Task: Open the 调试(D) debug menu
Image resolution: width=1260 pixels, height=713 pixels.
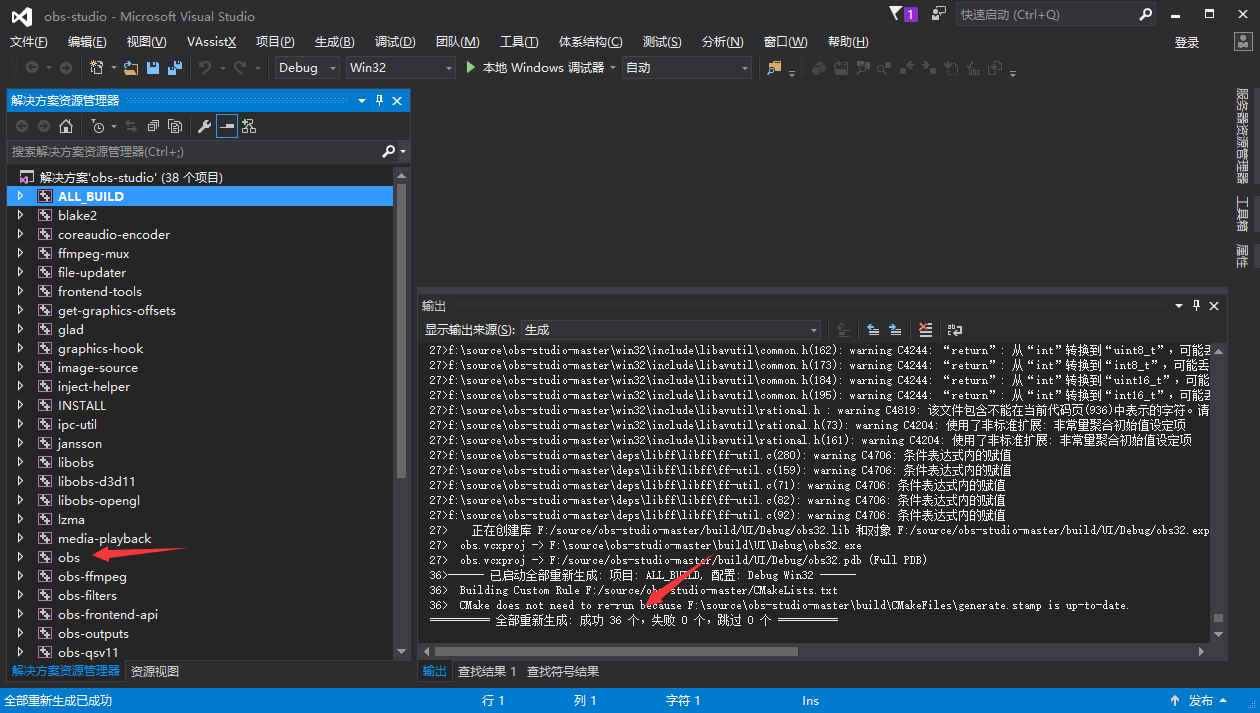Action: click(x=395, y=42)
